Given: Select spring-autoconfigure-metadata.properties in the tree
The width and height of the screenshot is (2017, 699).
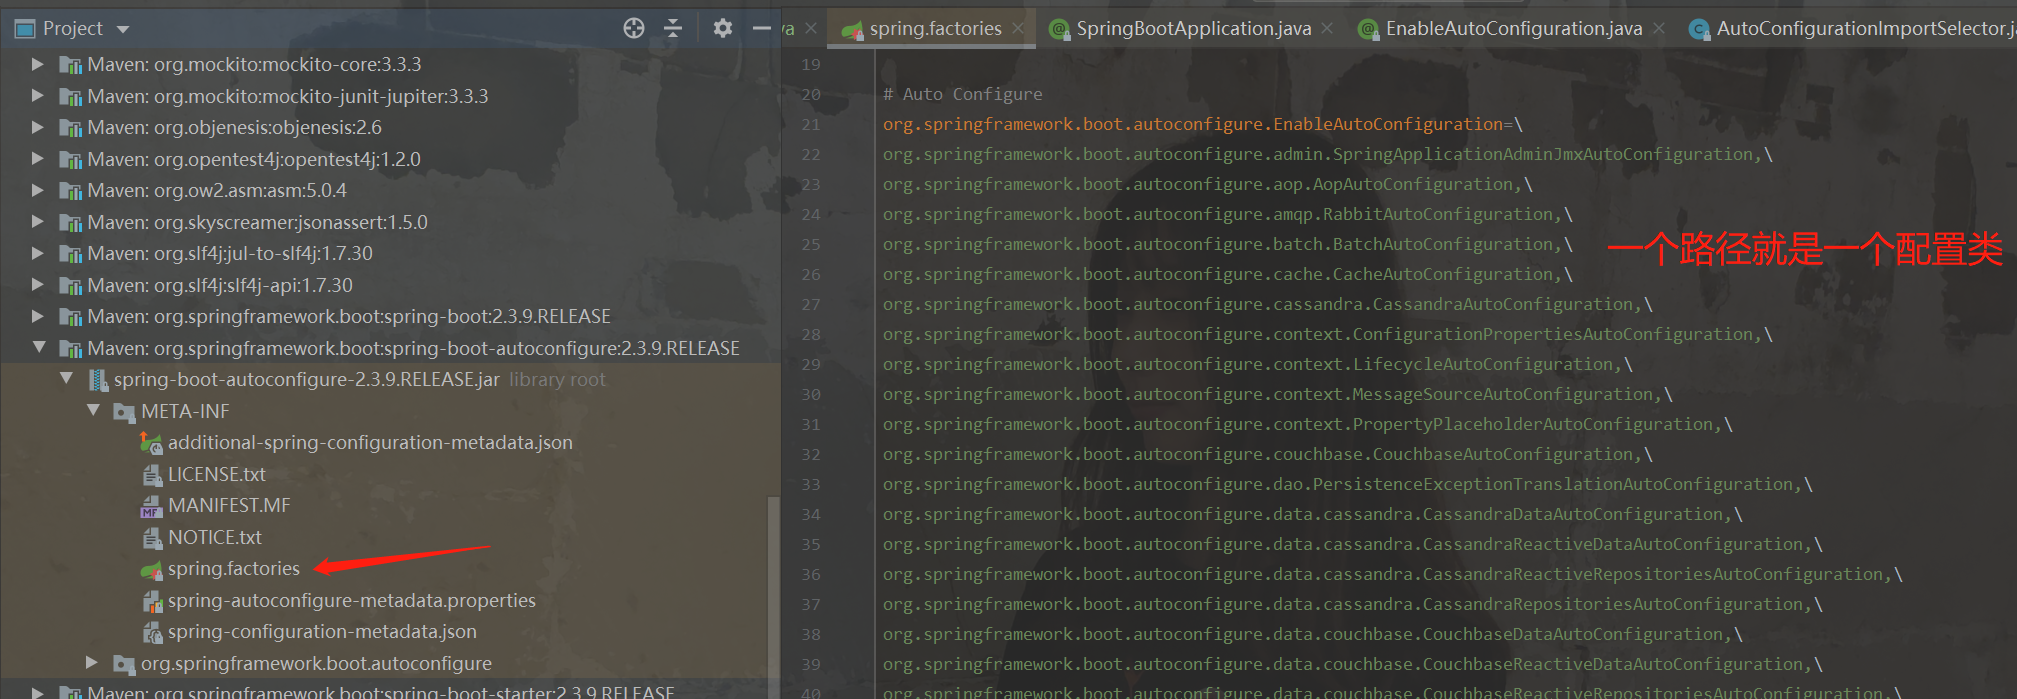Looking at the screenshot, I should tap(351, 601).
